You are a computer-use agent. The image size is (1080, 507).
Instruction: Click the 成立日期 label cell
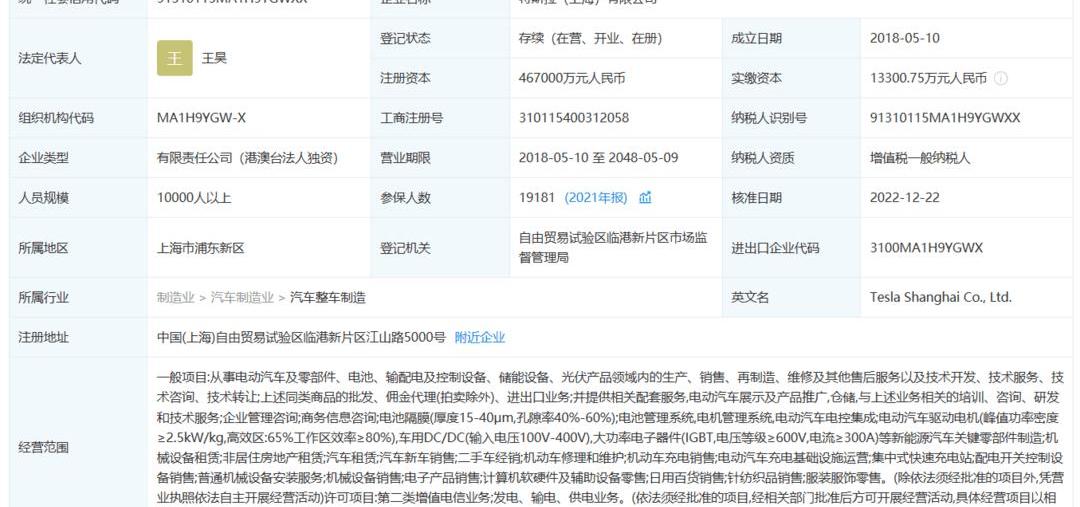point(791,39)
